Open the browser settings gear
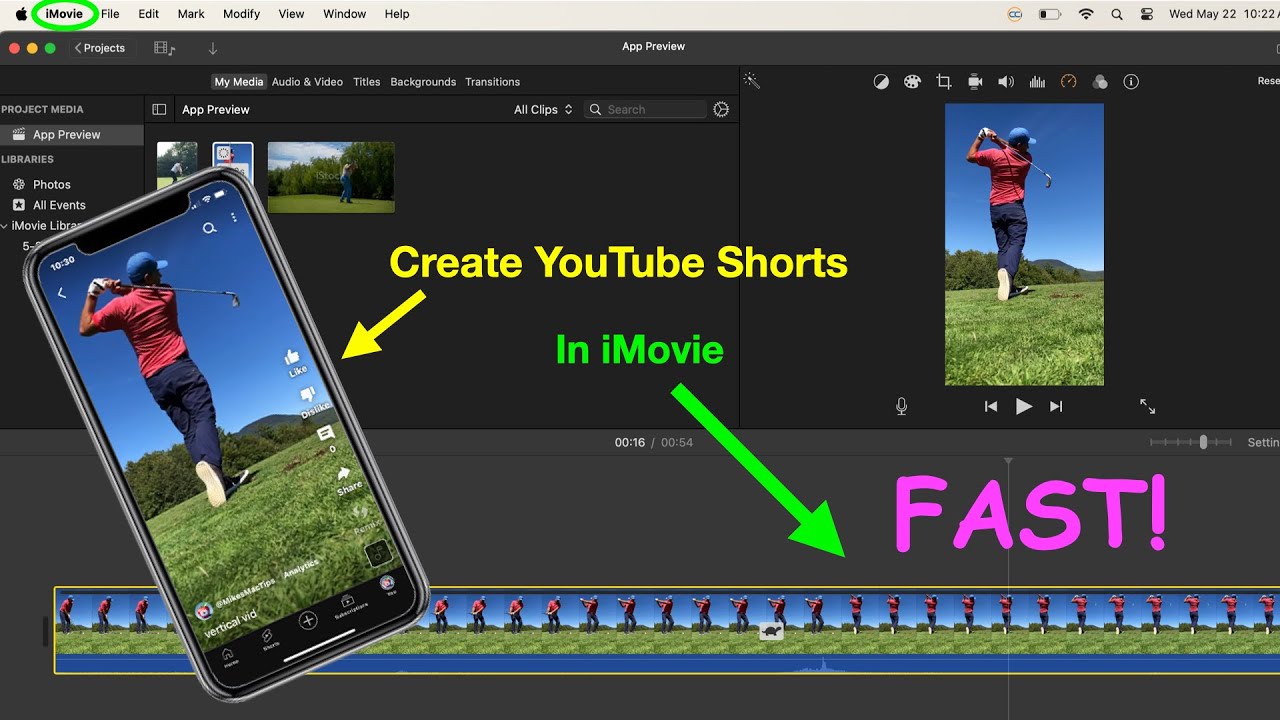 [721, 109]
